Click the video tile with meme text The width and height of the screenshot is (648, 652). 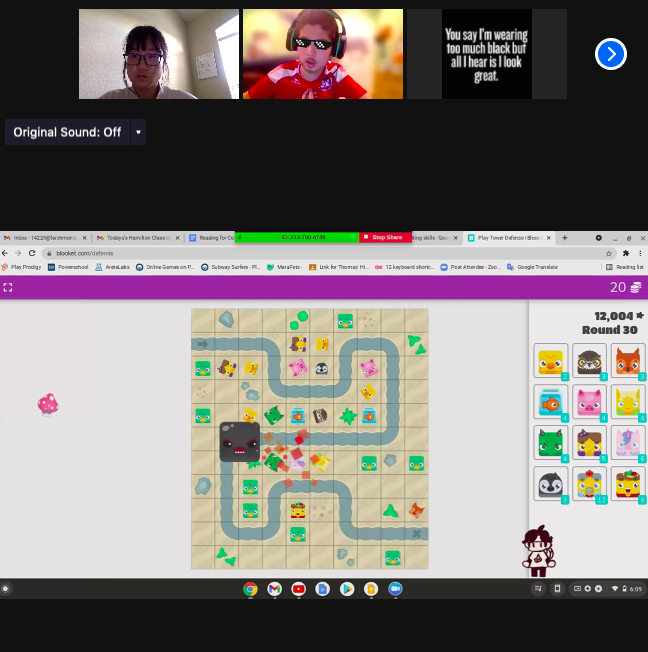click(x=487, y=54)
